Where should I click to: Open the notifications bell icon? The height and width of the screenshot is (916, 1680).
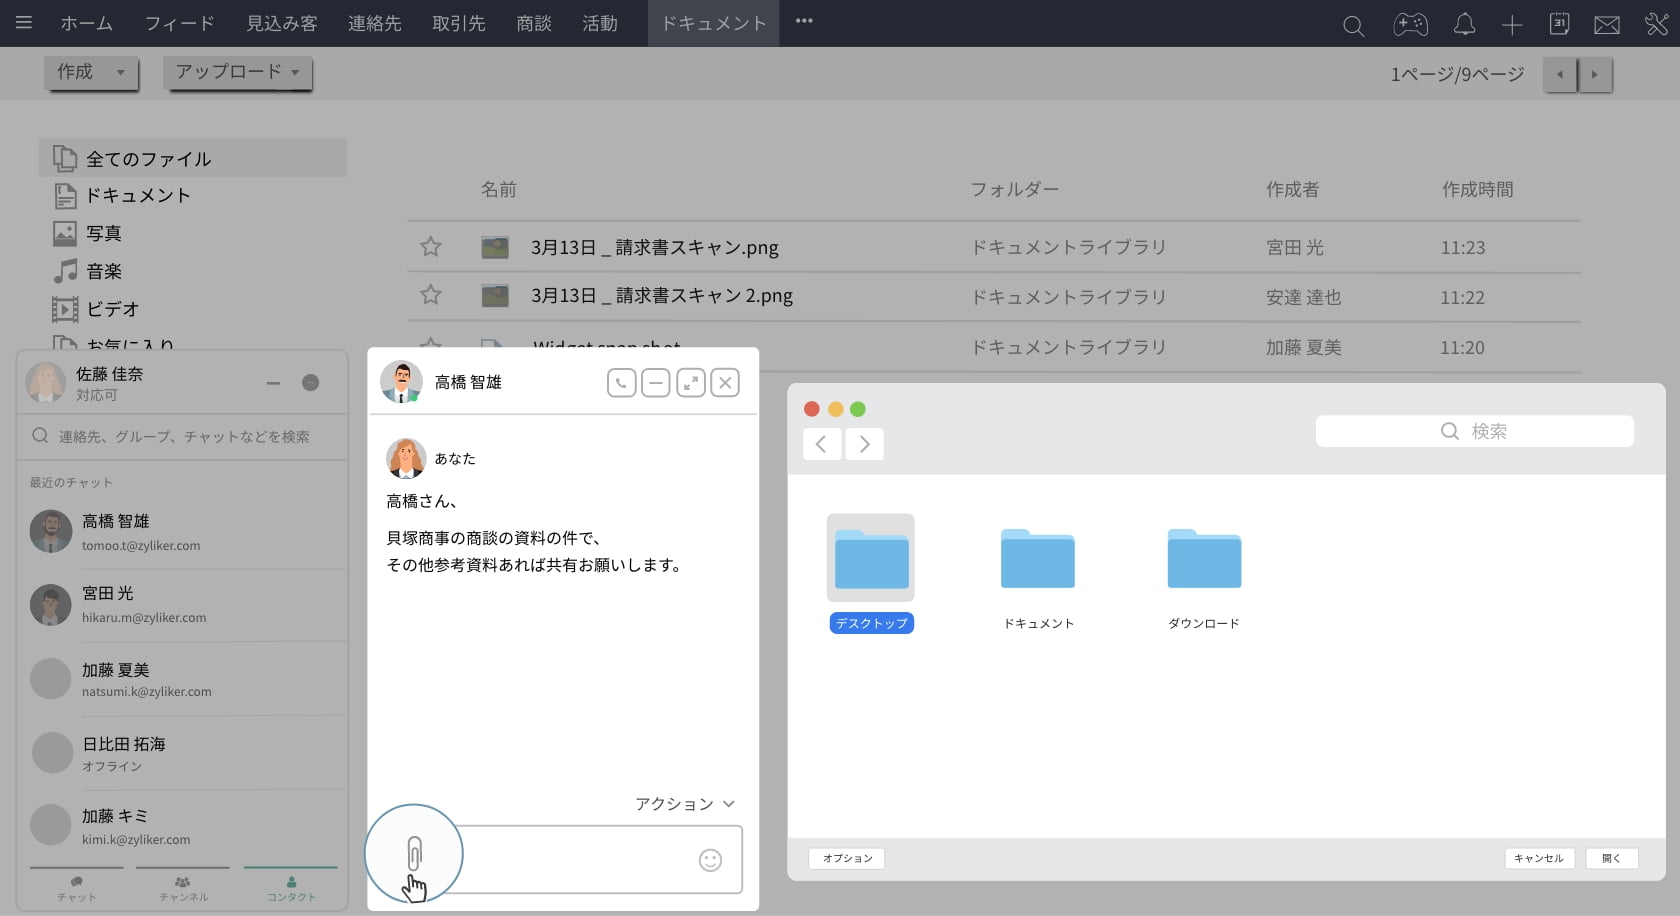1464,25
